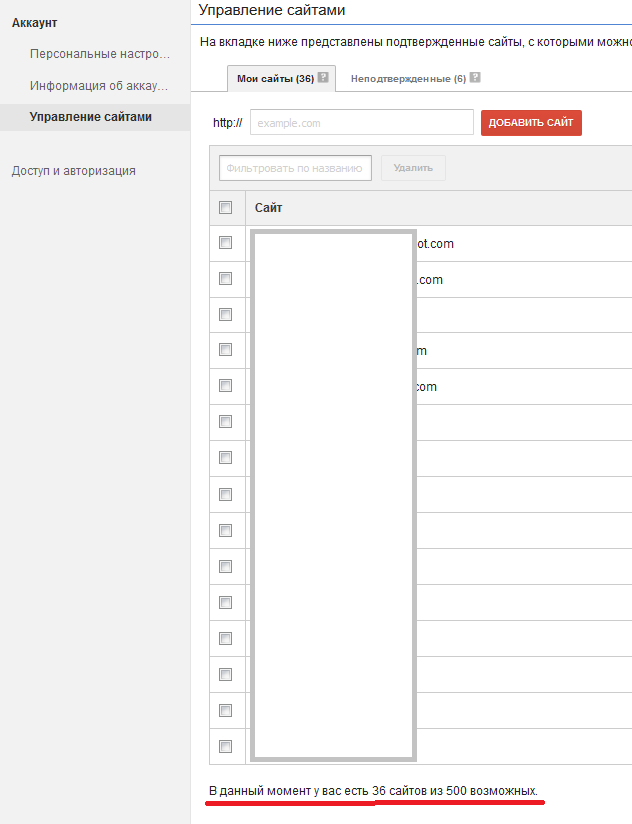The height and width of the screenshot is (824, 632).
Task: Go to Информация об аккаунте sidebar item
Action: click(99, 86)
